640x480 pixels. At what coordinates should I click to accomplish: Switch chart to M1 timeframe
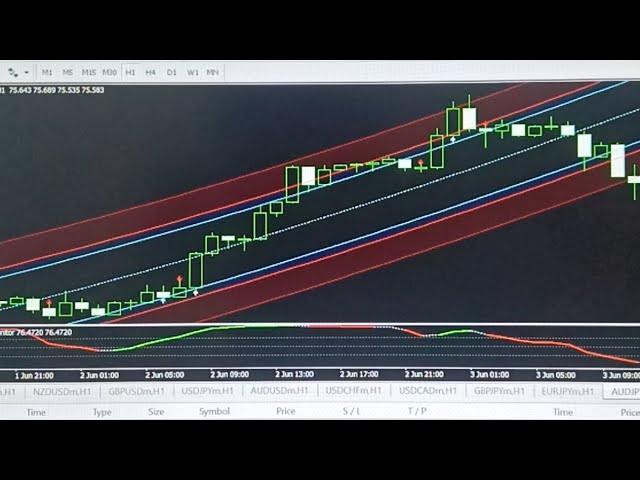pos(47,72)
